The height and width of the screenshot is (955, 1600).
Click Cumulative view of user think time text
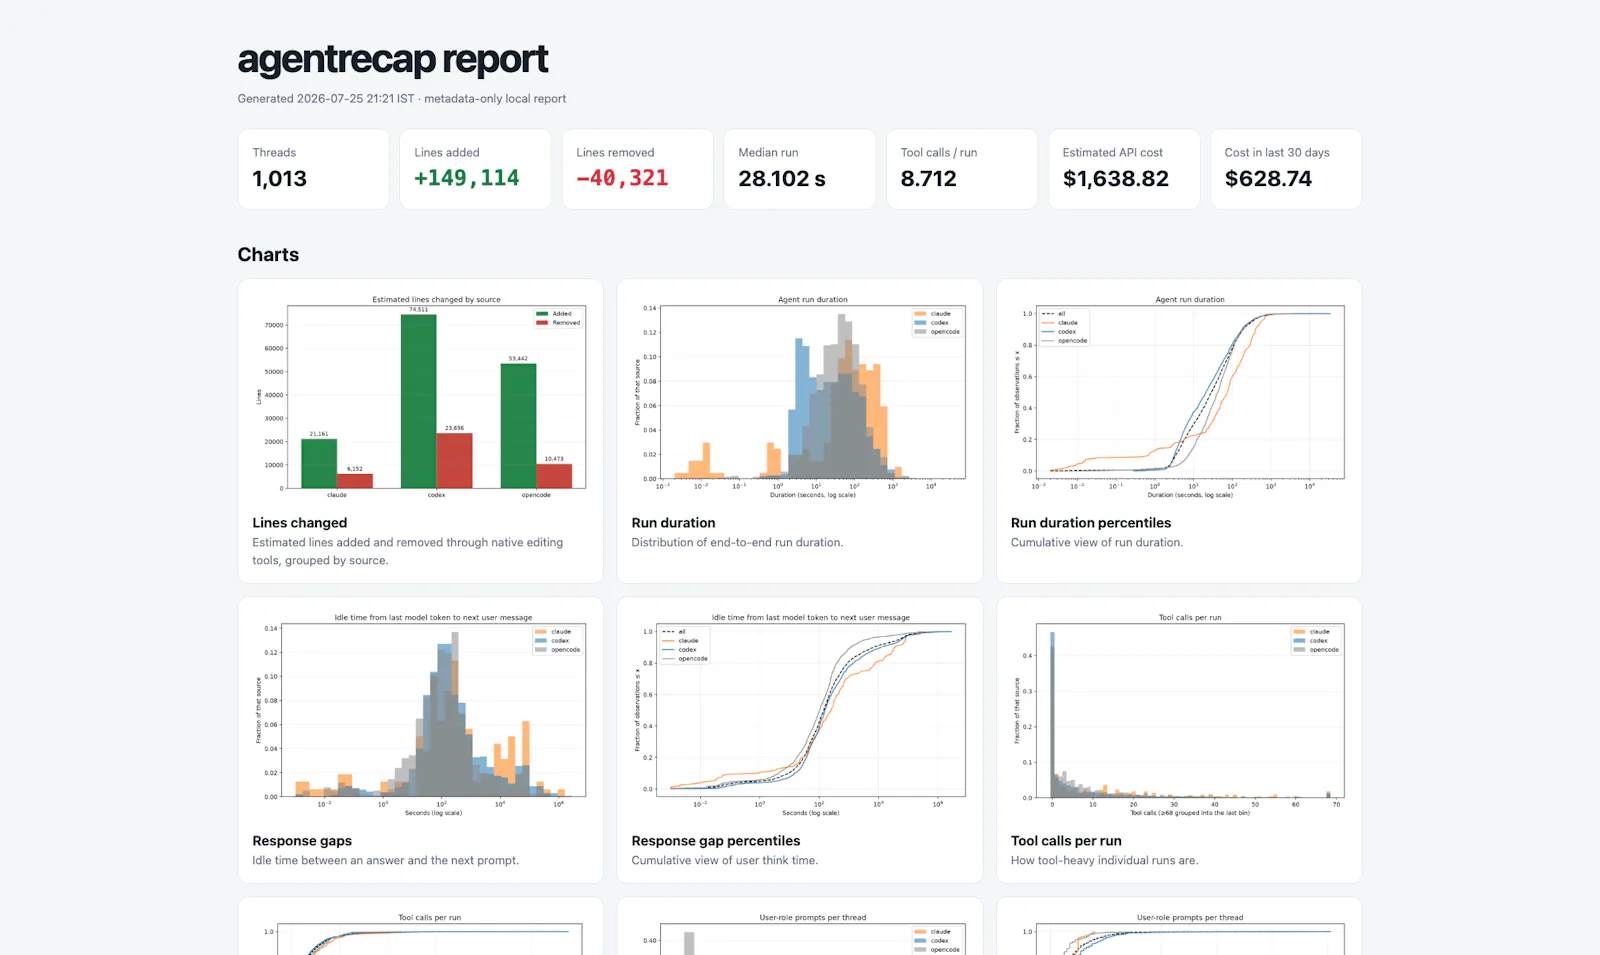[725, 861]
